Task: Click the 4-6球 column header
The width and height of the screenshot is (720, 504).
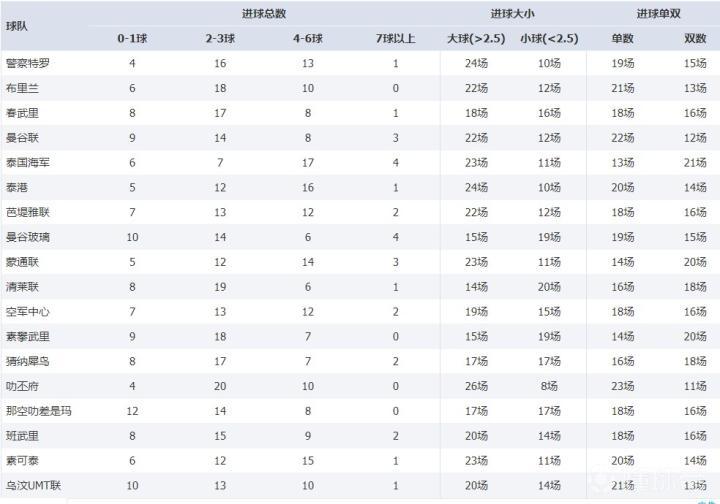Action: [x=308, y=39]
